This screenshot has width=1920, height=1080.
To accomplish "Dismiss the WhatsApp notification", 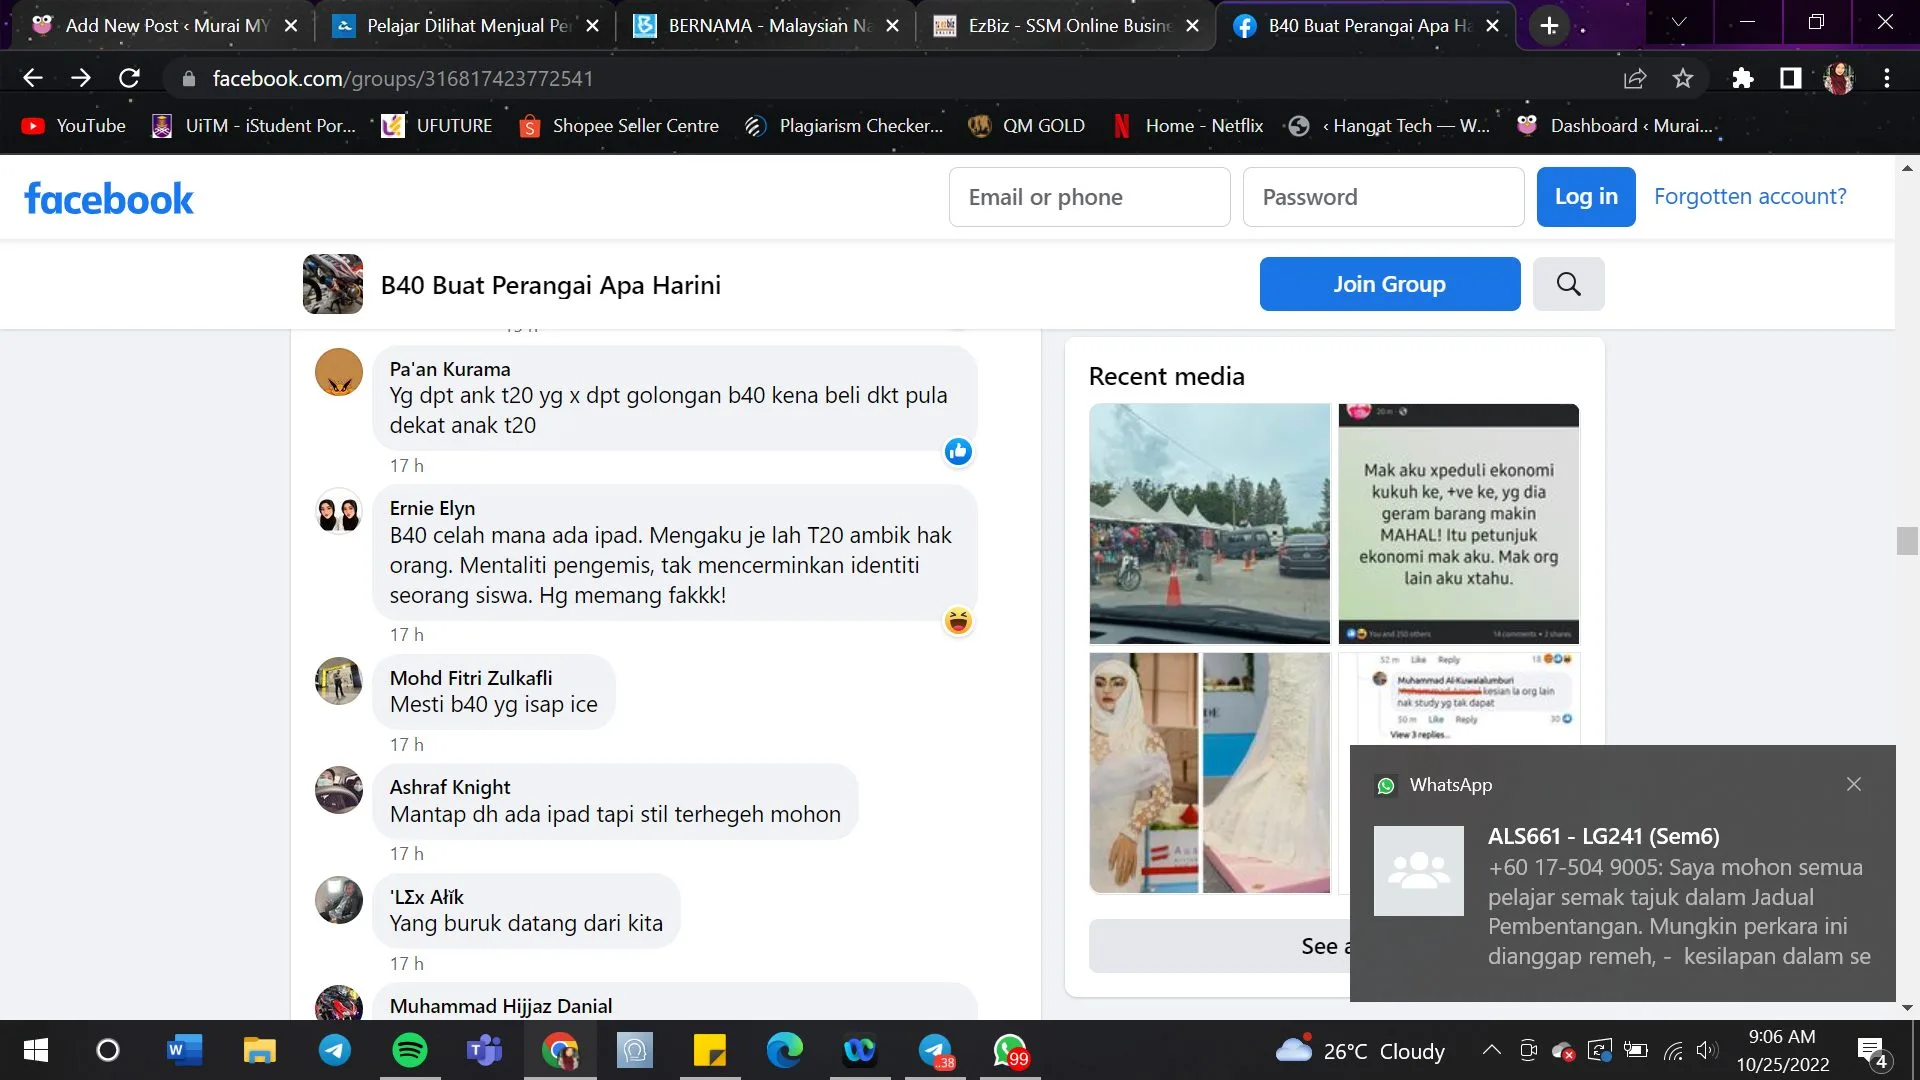I will coord(1853,784).
